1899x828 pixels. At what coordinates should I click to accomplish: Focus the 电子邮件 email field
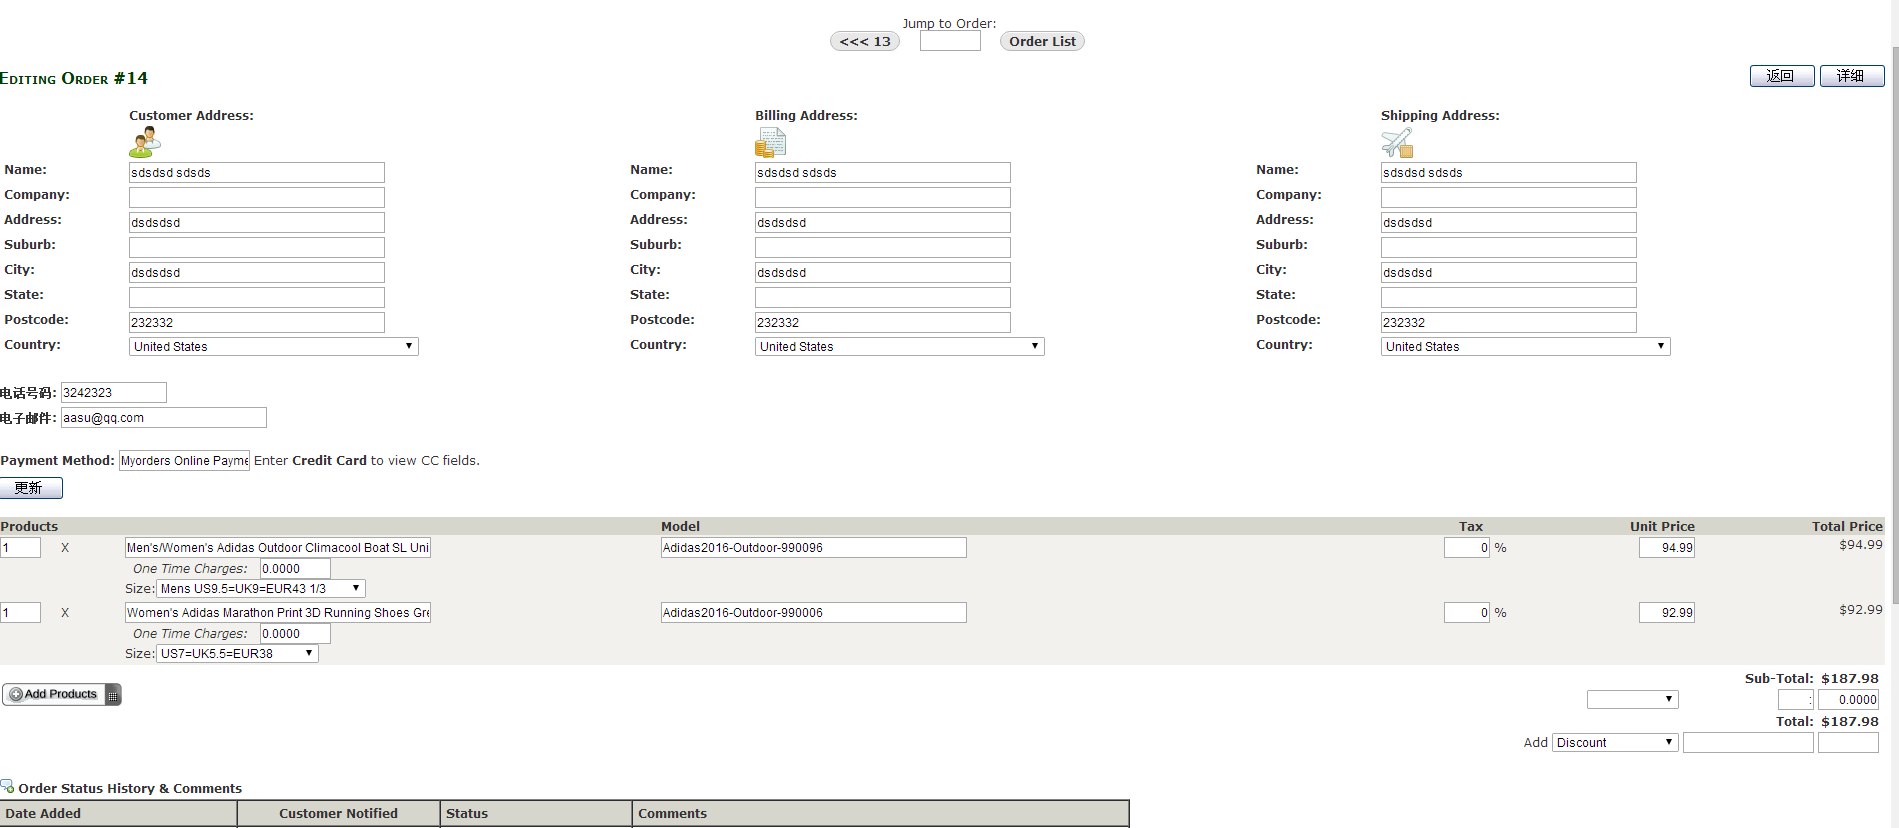coord(163,418)
